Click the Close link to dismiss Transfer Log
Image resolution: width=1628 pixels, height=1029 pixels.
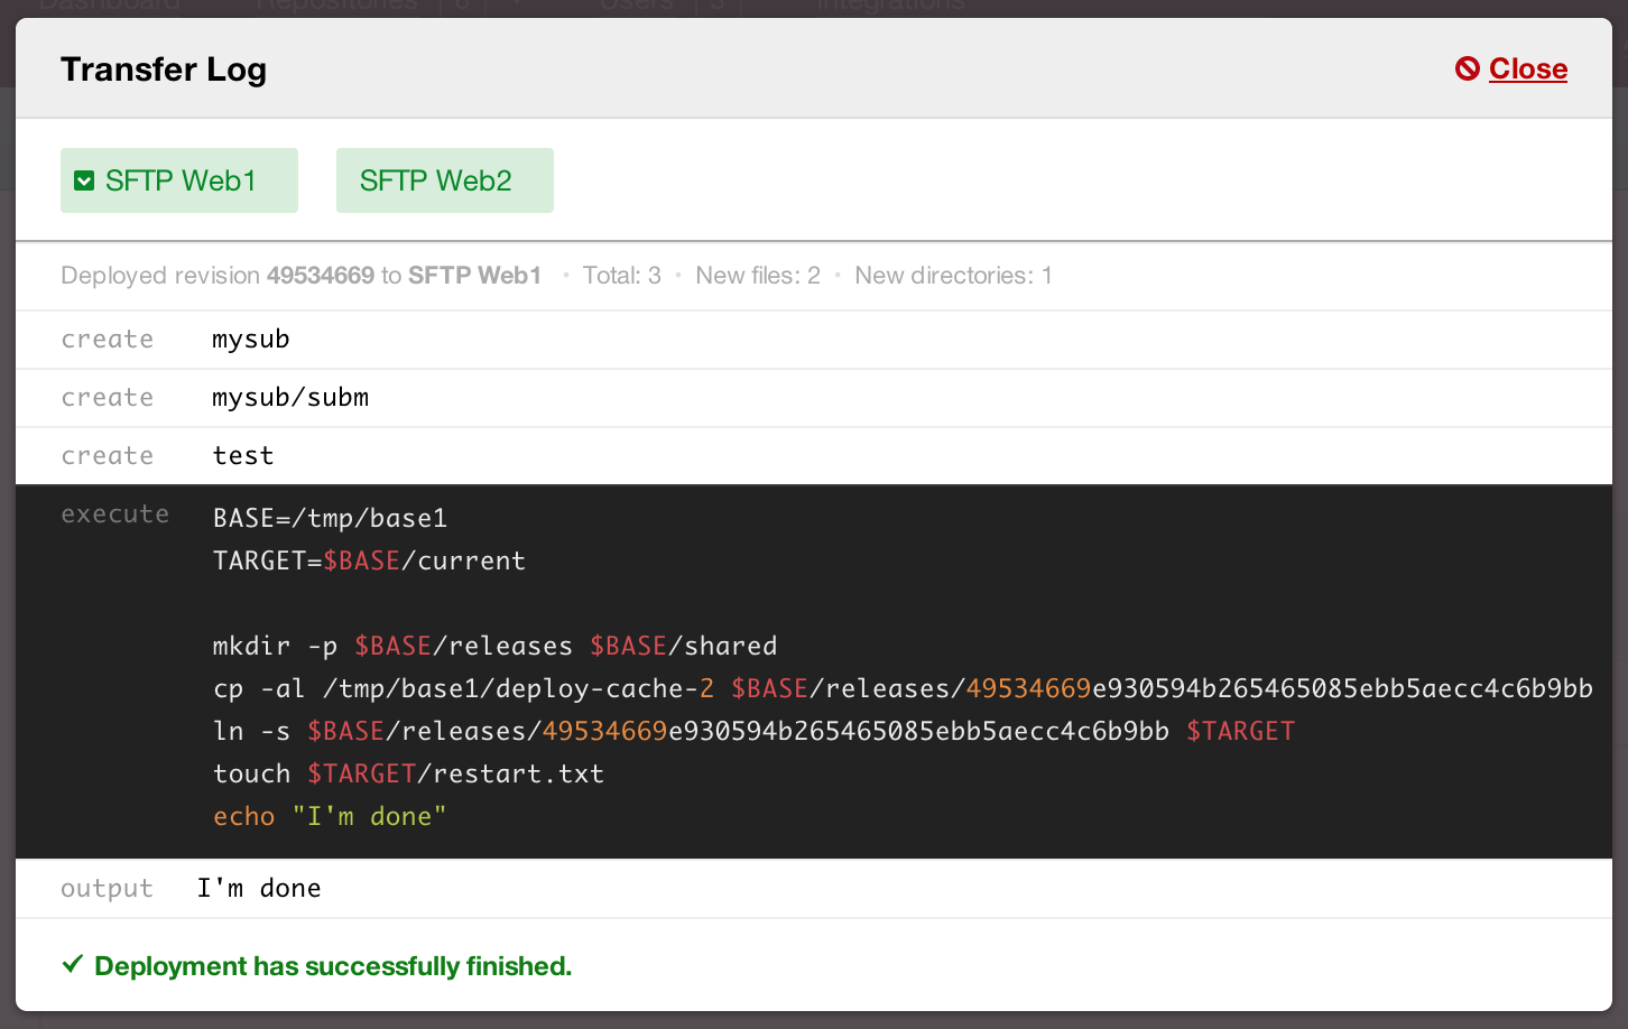pyautogui.click(x=1528, y=69)
